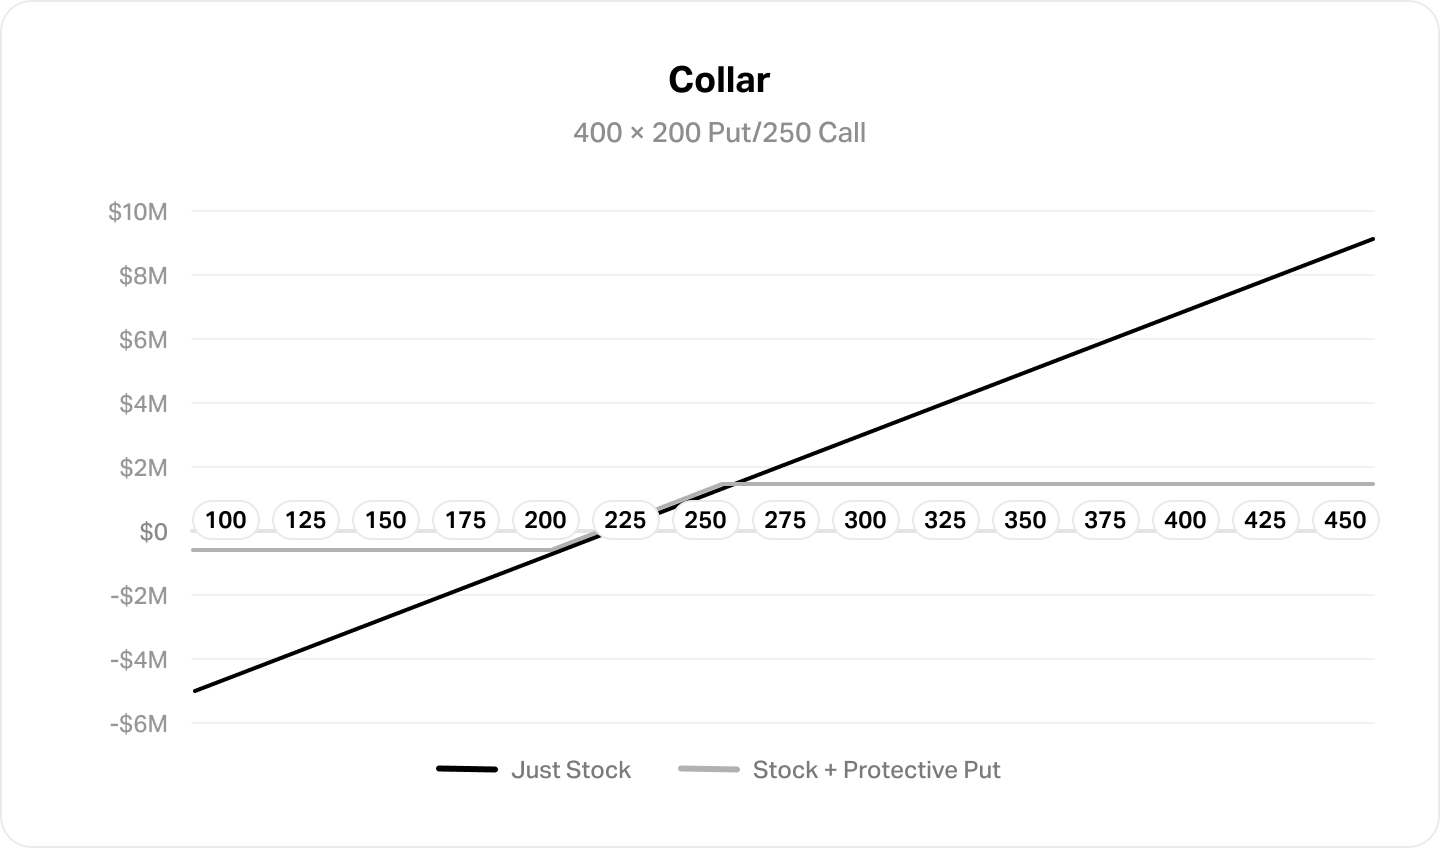
Task: Pick the 225 price pill
Action: (x=625, y=520)
